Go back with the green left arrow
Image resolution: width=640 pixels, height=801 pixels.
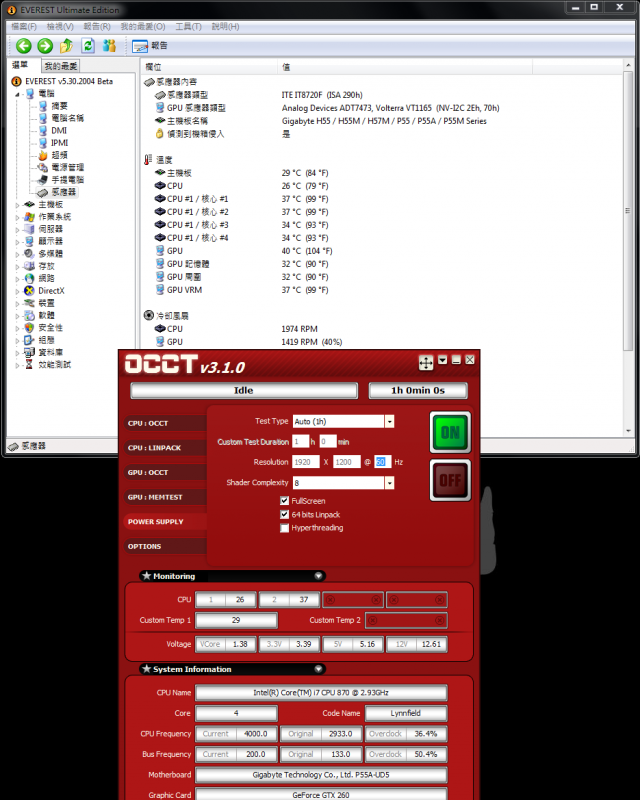pos(23,46)
